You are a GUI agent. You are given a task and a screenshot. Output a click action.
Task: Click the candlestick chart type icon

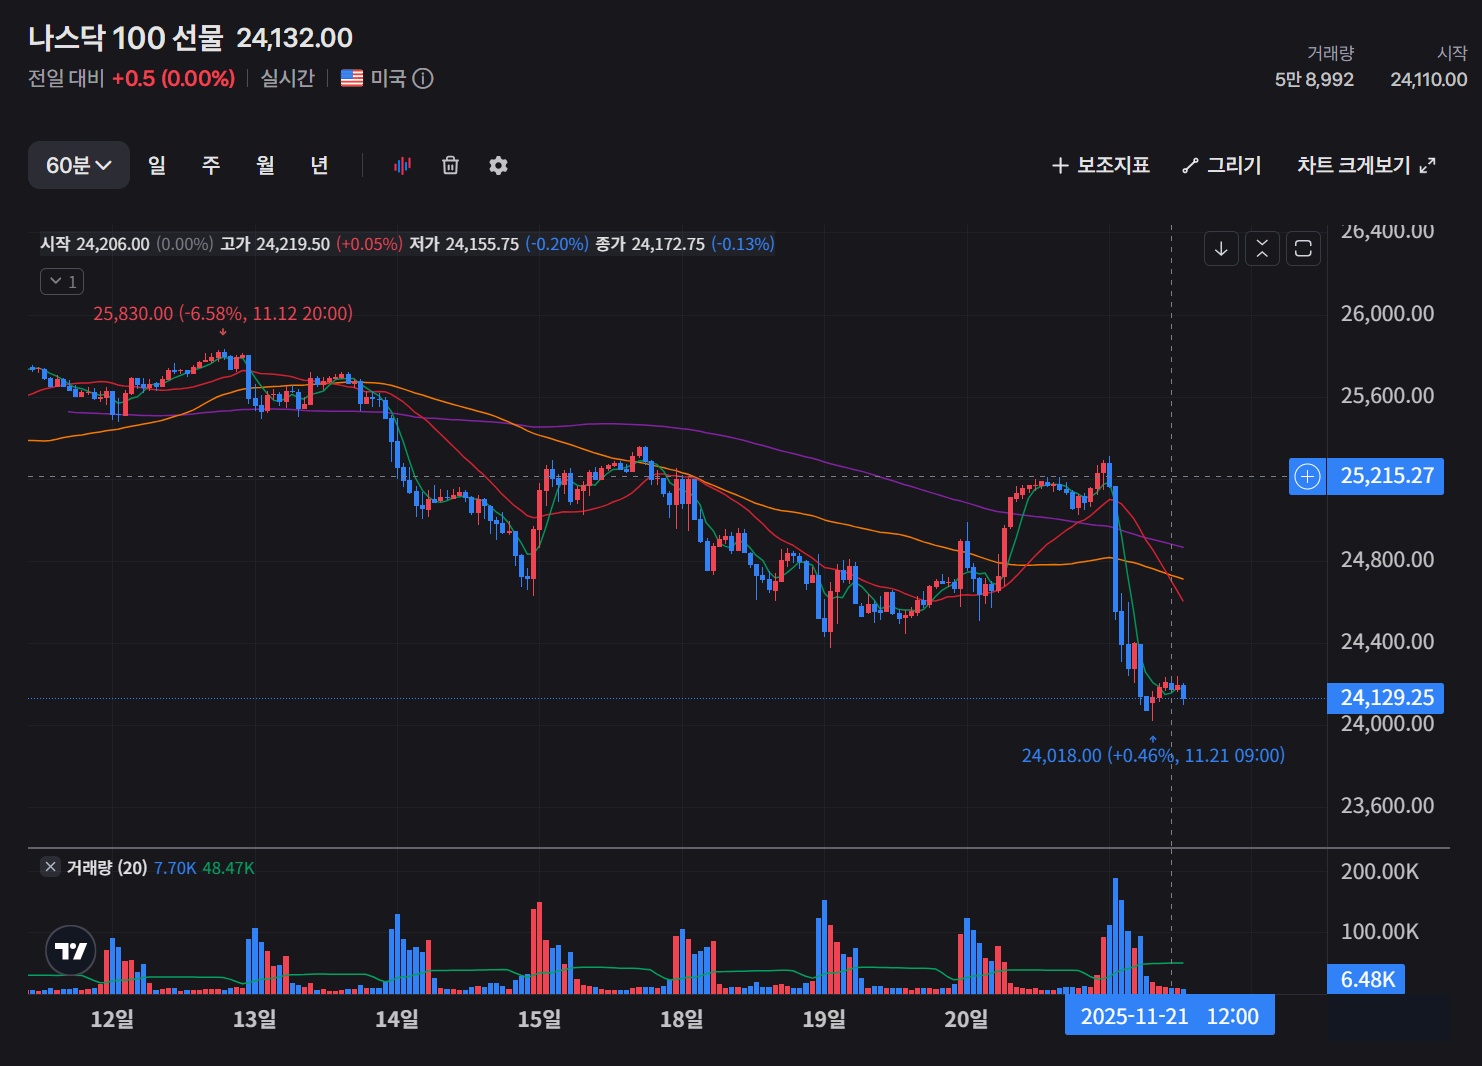pos(402,165)
